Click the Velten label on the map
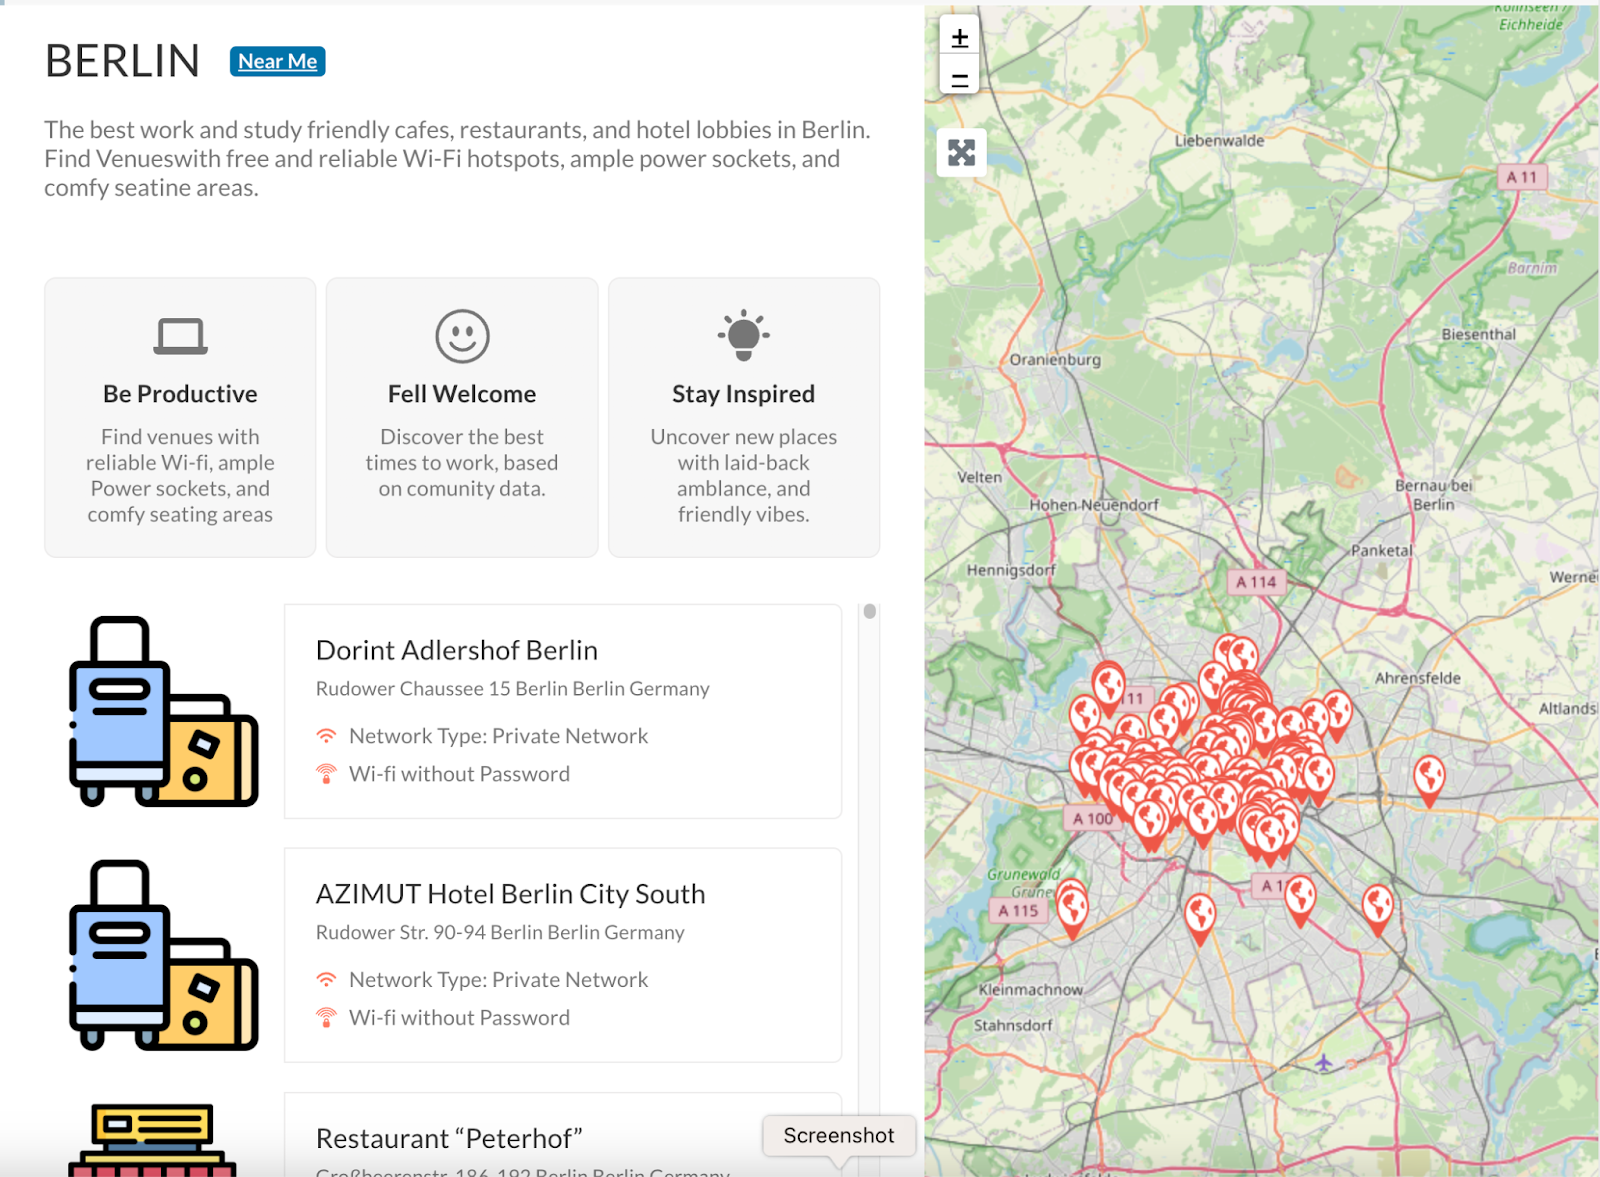 pos(979,477)
